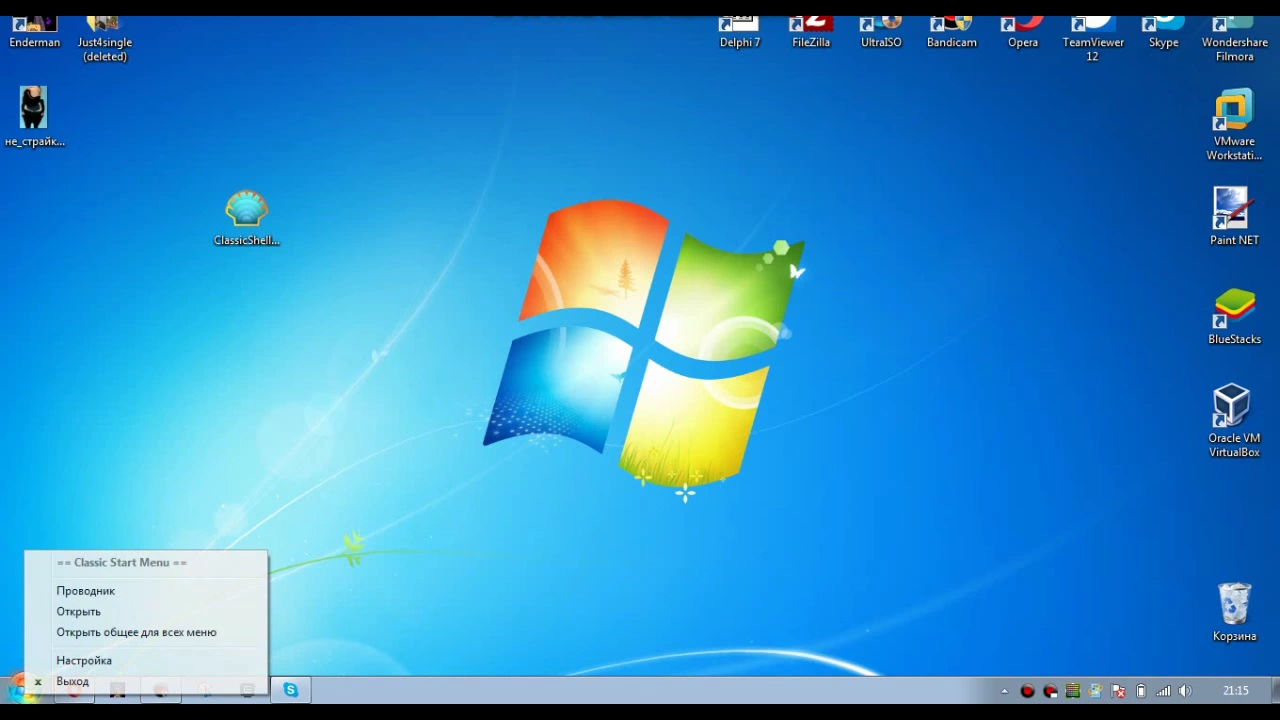Select the Bandicam desktop shortcut
The height and width of the screenshot is (720, 1280).
[x=951, y=33]
